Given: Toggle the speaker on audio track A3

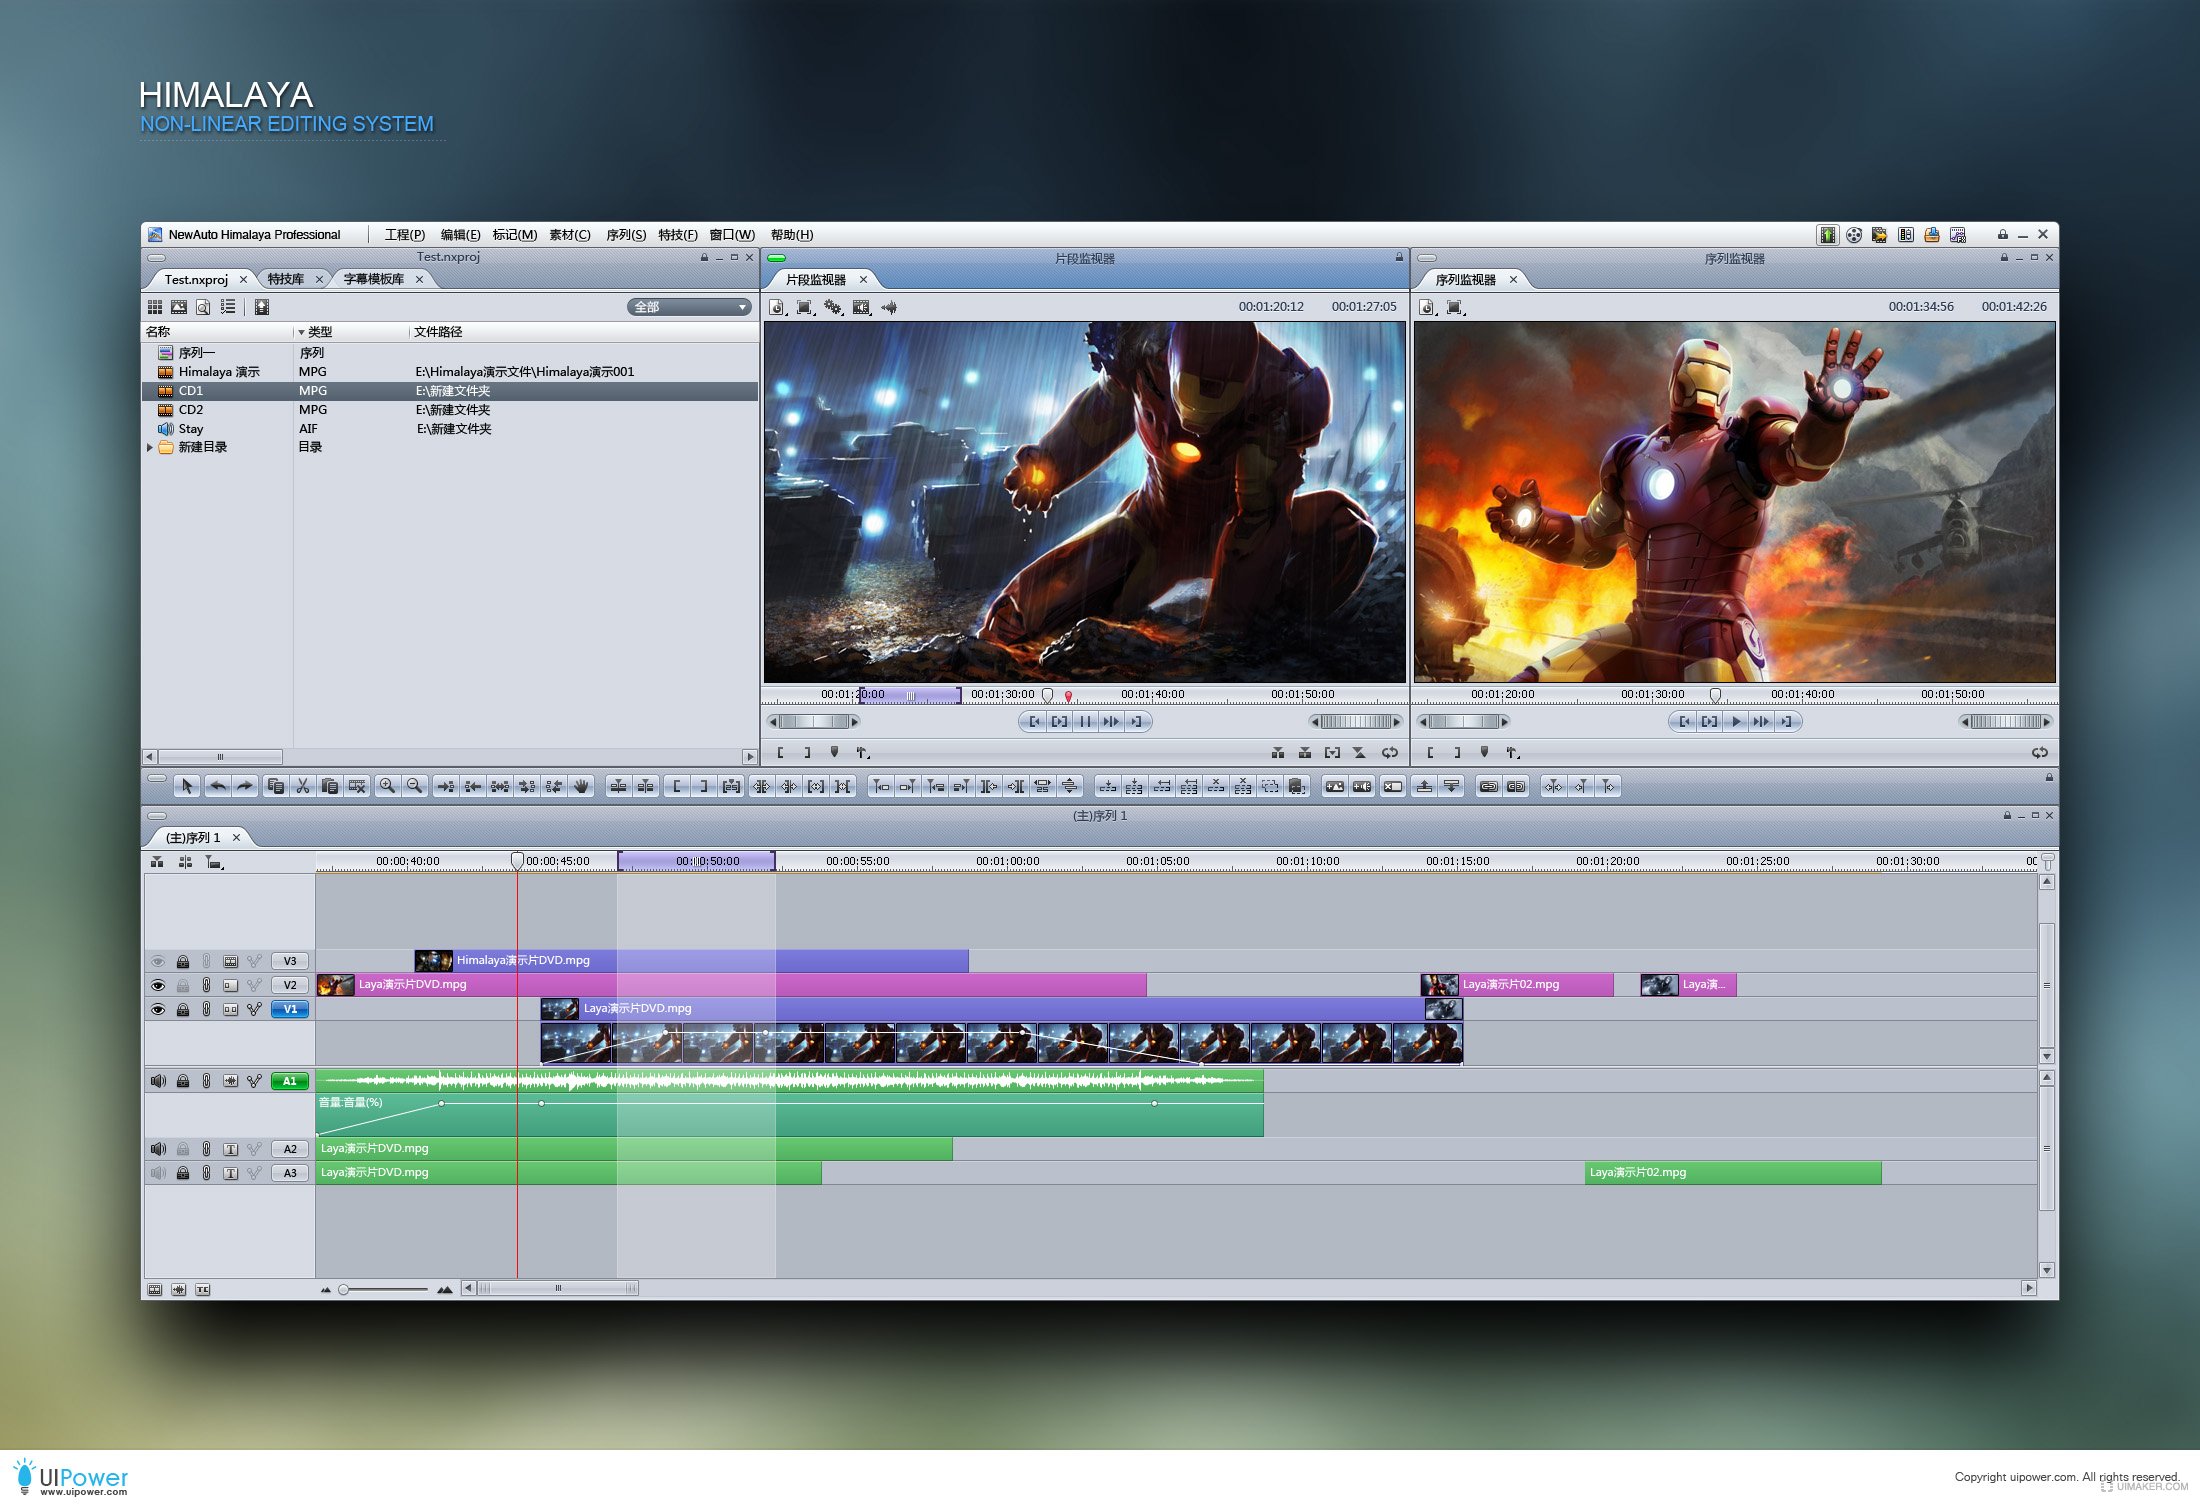Looking at the screenshot, I should (158, 1173).
